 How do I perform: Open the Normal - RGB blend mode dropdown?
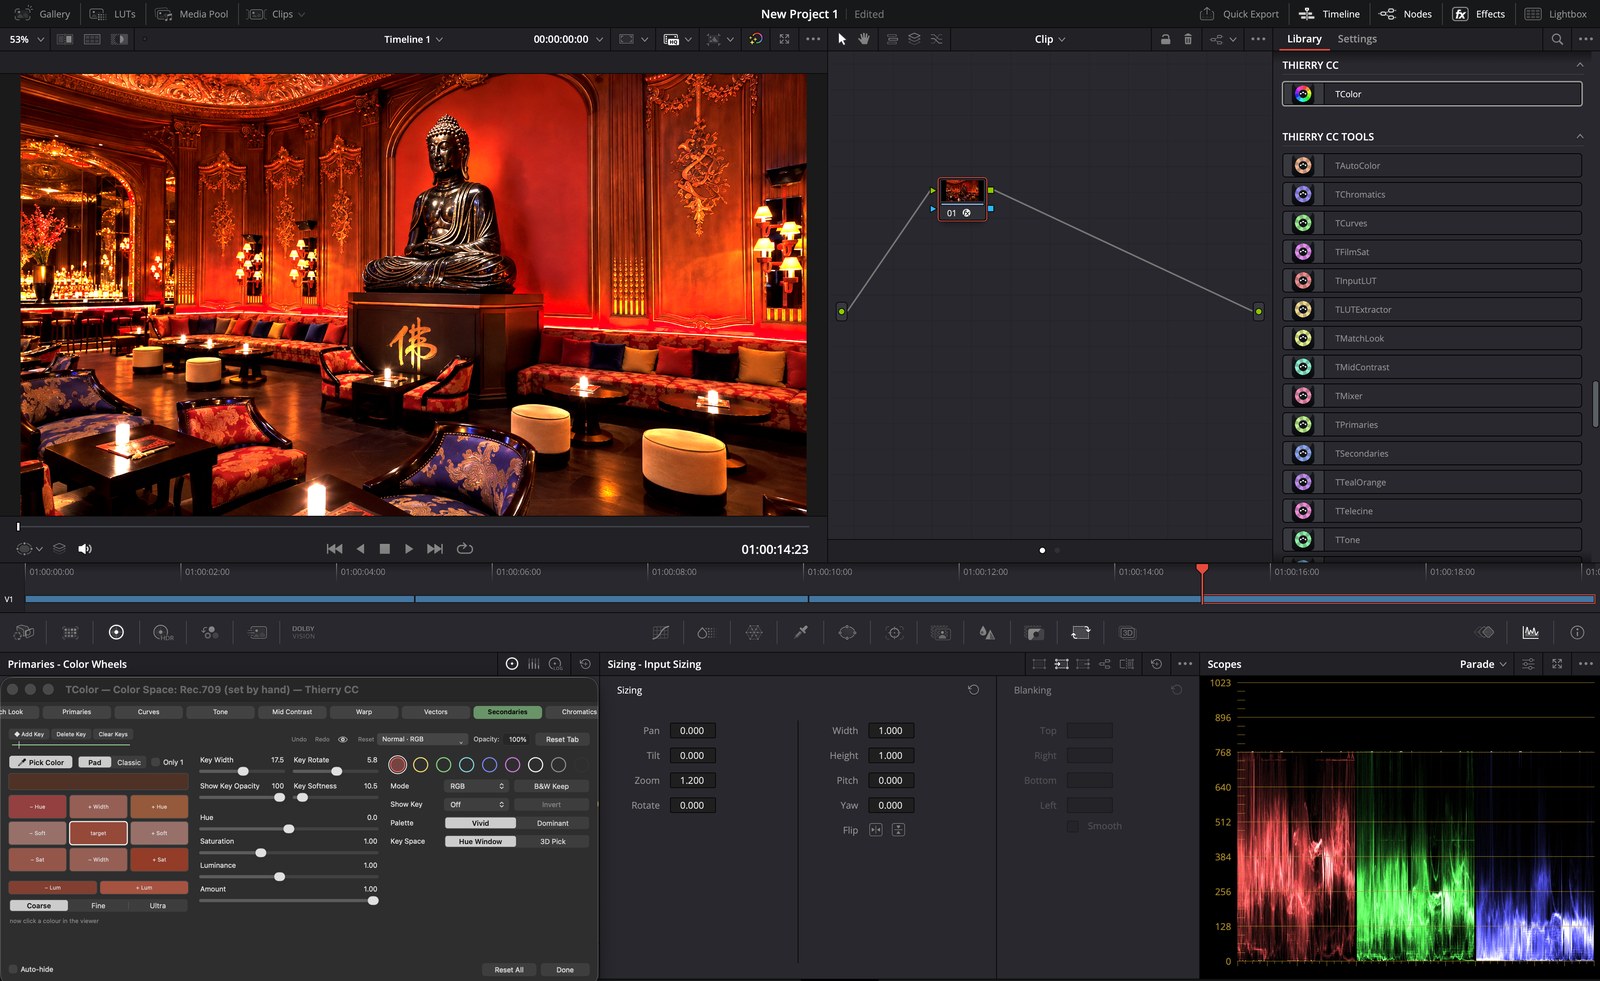coord(423,740)
